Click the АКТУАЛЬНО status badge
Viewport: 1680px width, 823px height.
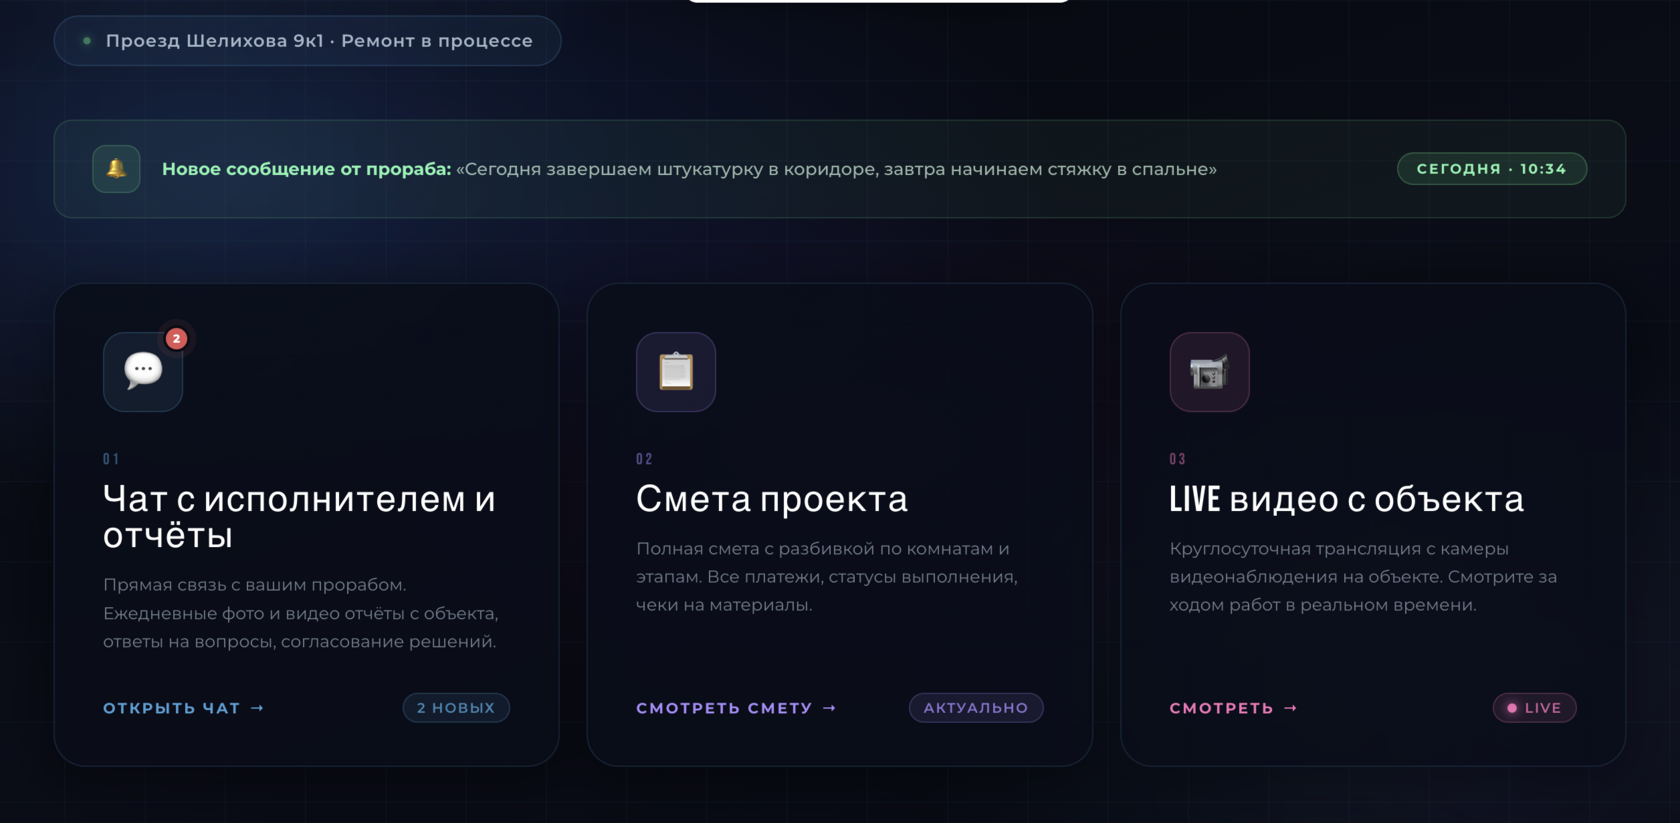(975, 707)
